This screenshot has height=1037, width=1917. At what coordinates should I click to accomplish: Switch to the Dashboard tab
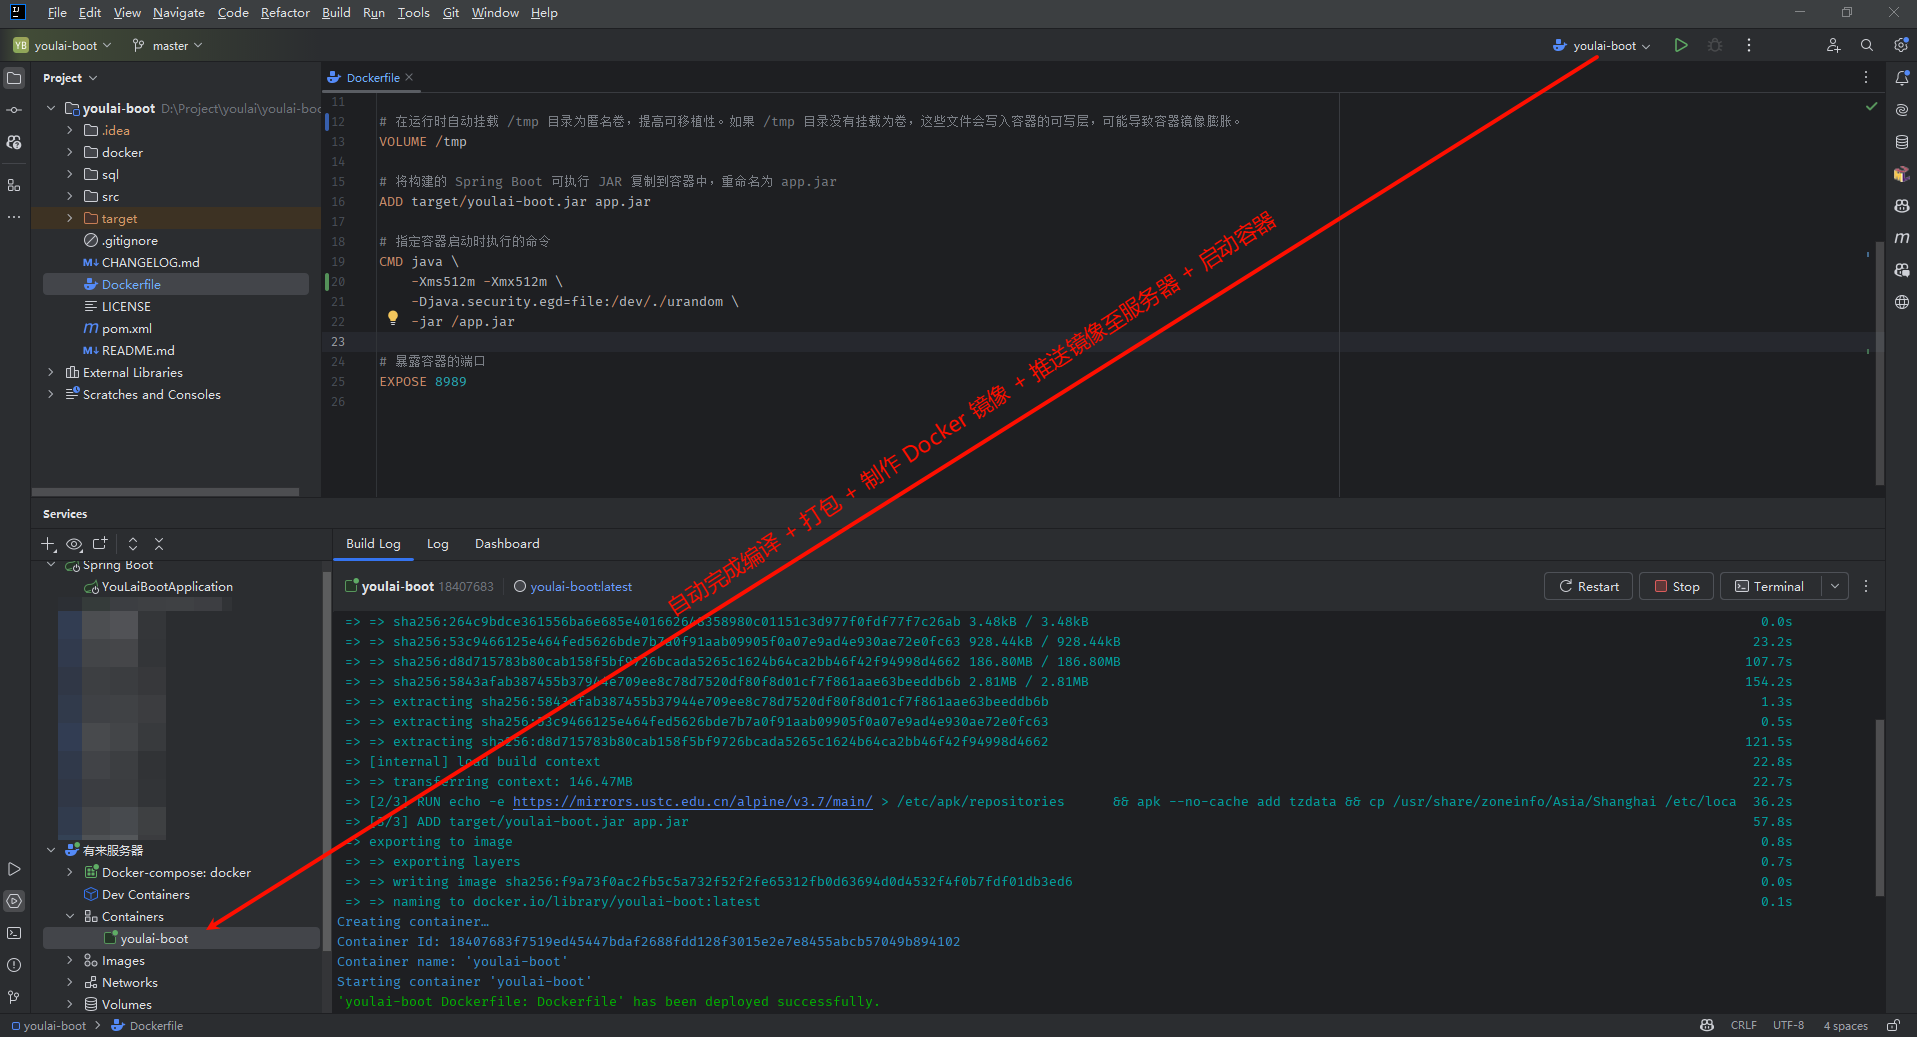(x=507, y=544)
